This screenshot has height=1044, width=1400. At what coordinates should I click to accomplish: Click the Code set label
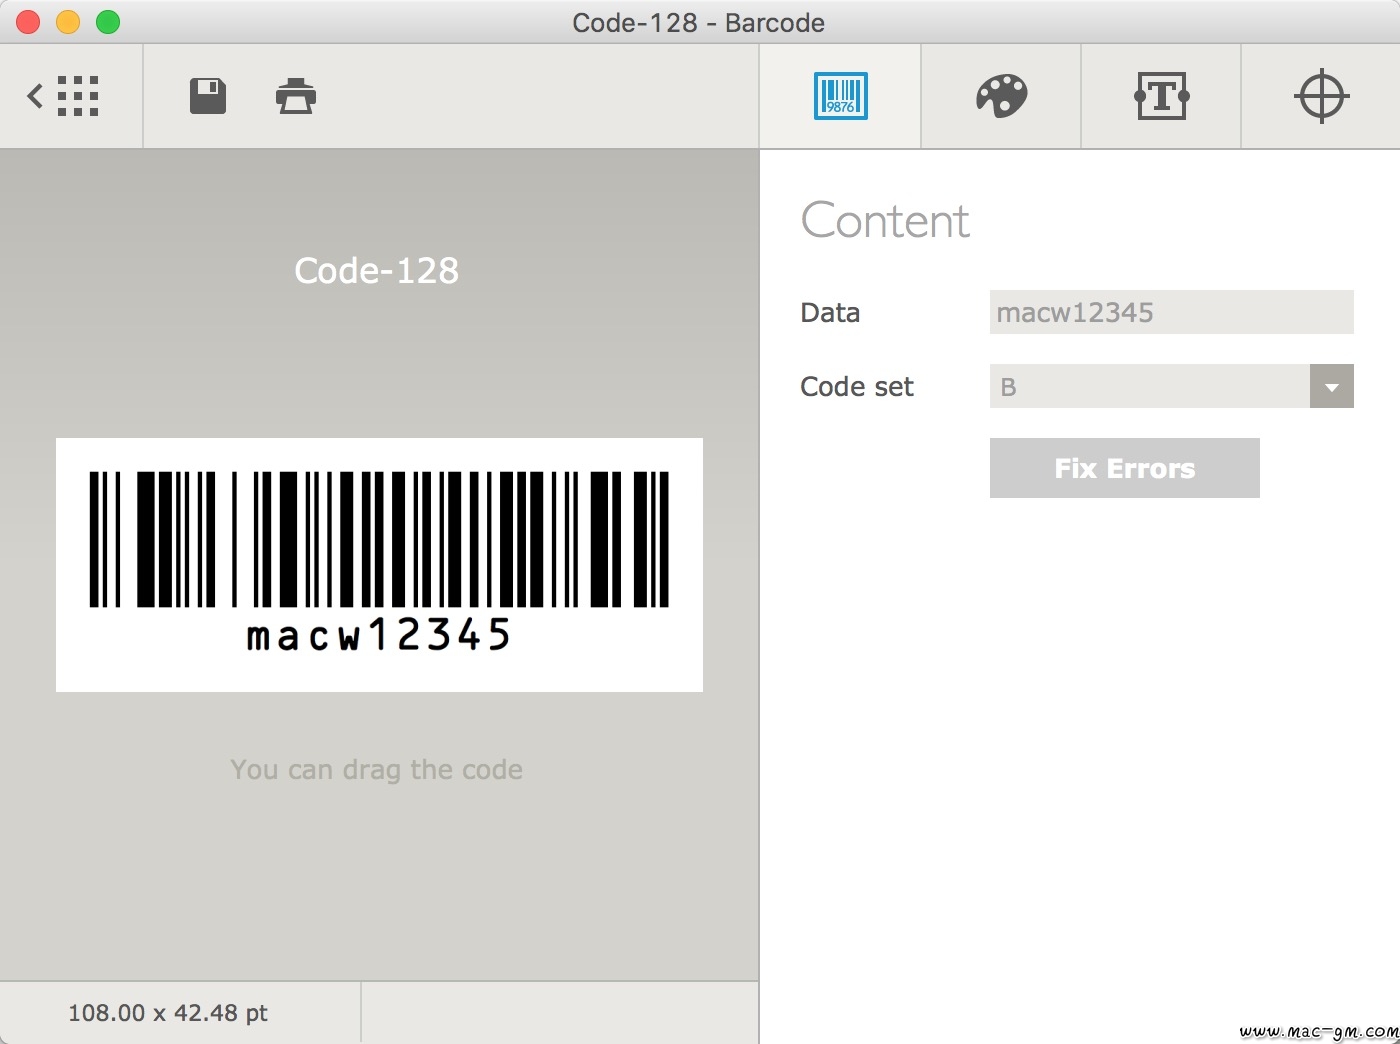coord(857,387)
